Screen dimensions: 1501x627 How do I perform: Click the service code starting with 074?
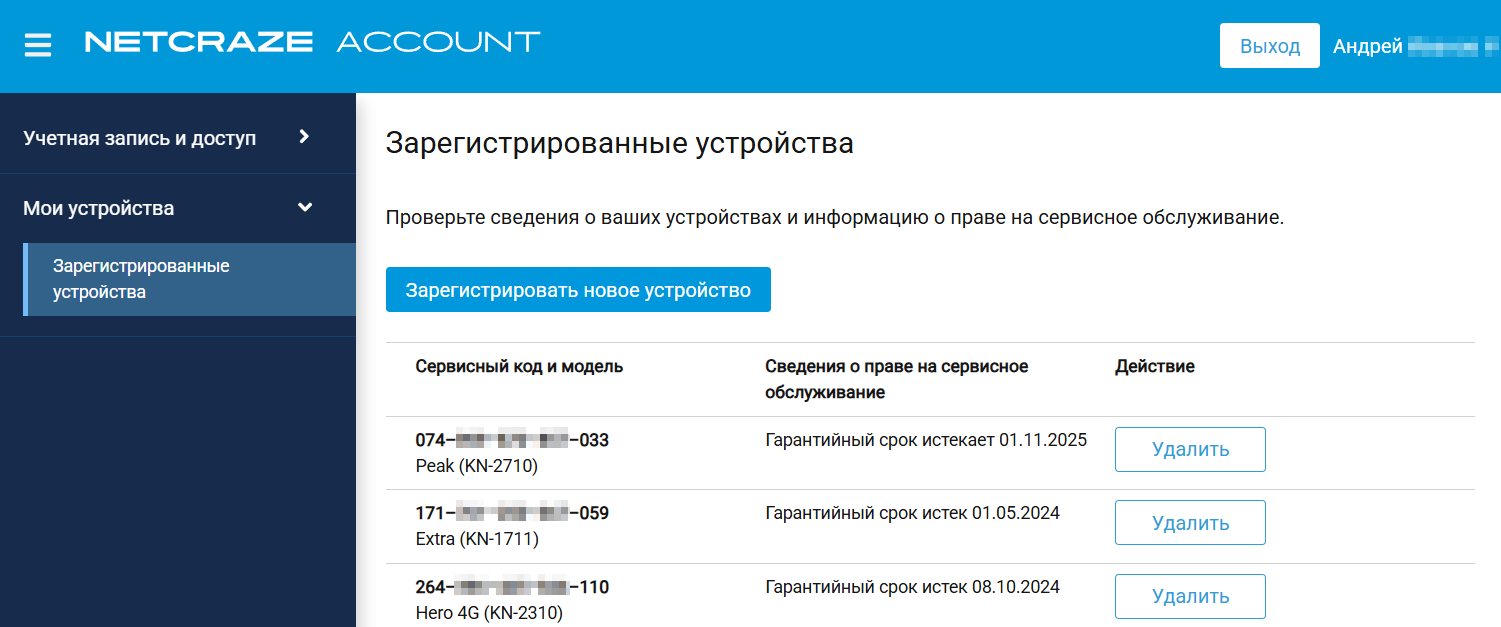point(512,440)
